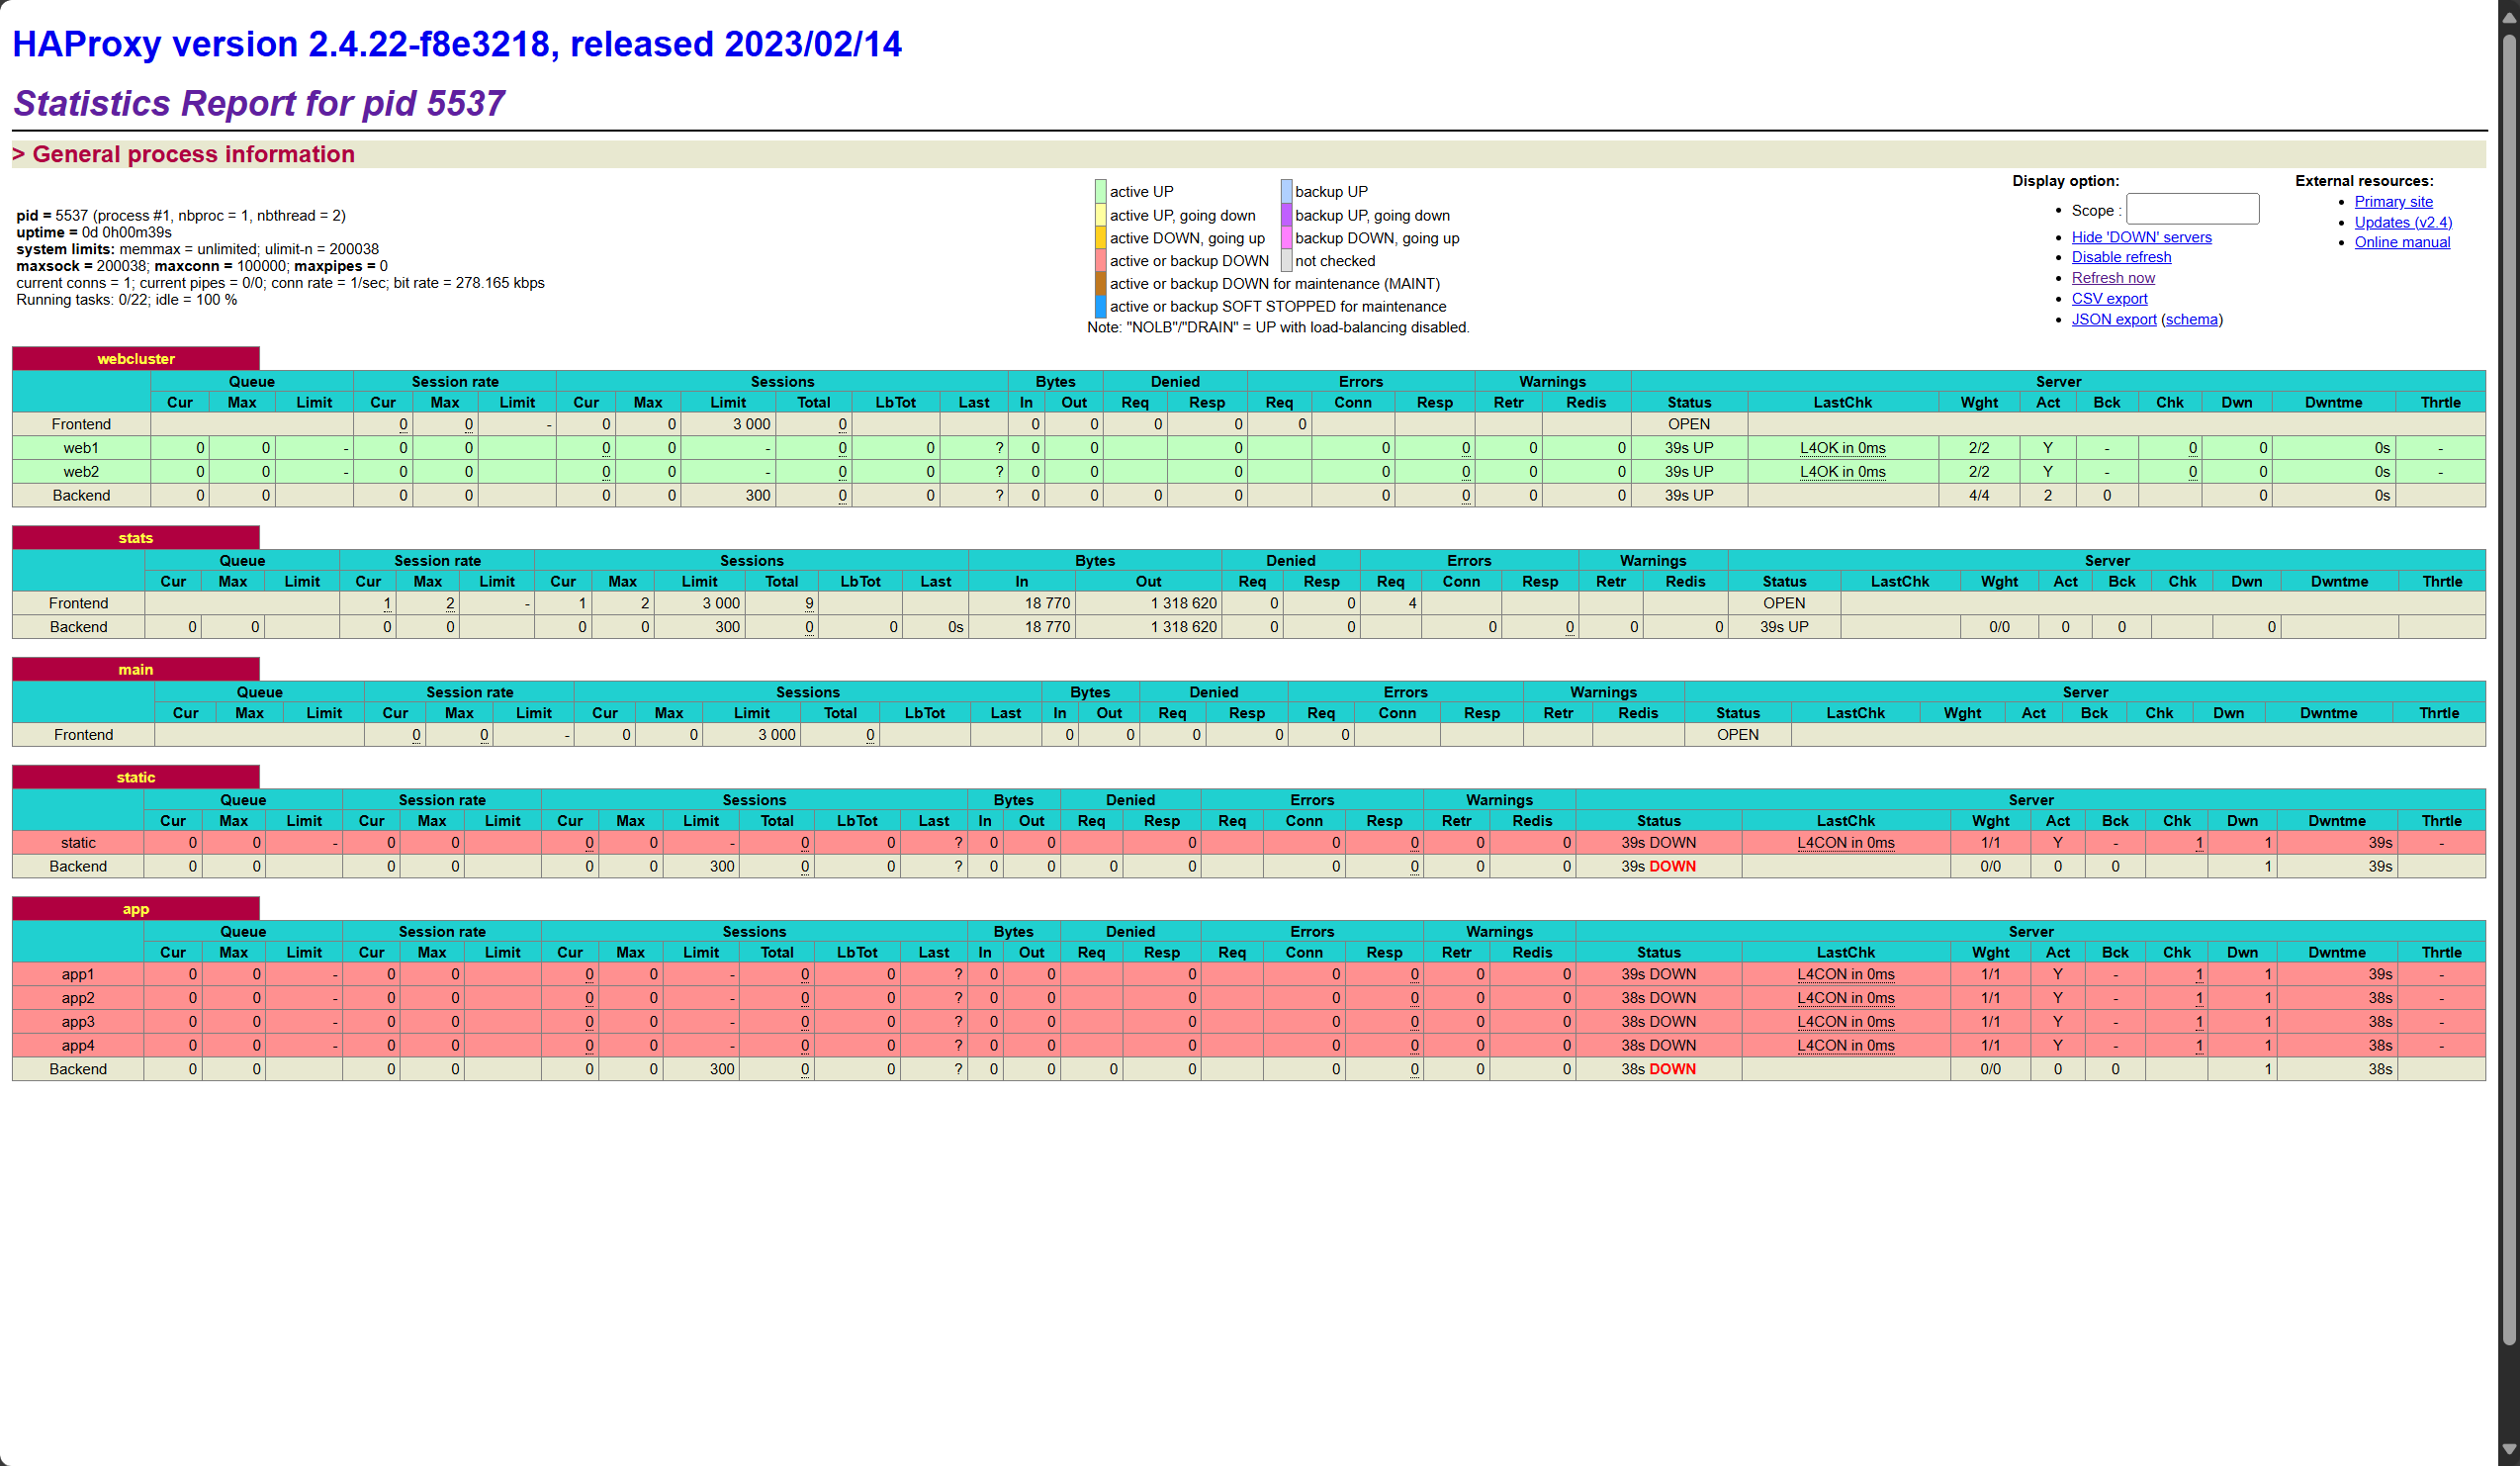The height and width of the screenshot is (1466, 2520).
Task: Click the not checked color swatch
Action: pos(1286,261)
